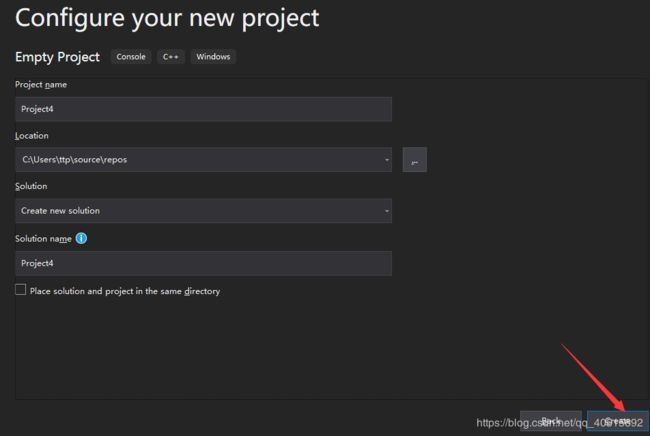650x436 pixels.
Task: Click the 'Solution name' field label
Action: coord(43,239)
